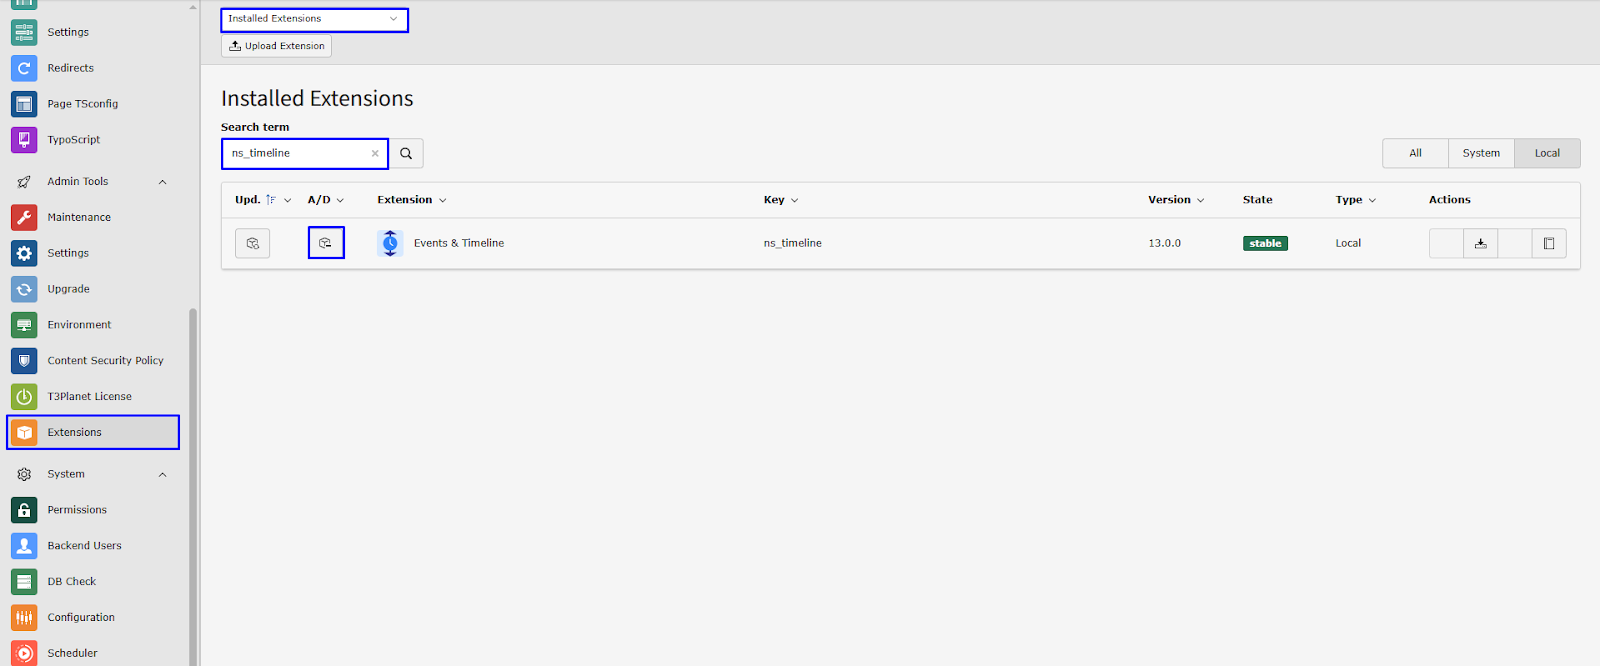Open the TypoScript module
The width and height of the screenshot is (1600, 666).
click(x=73, y=140)
